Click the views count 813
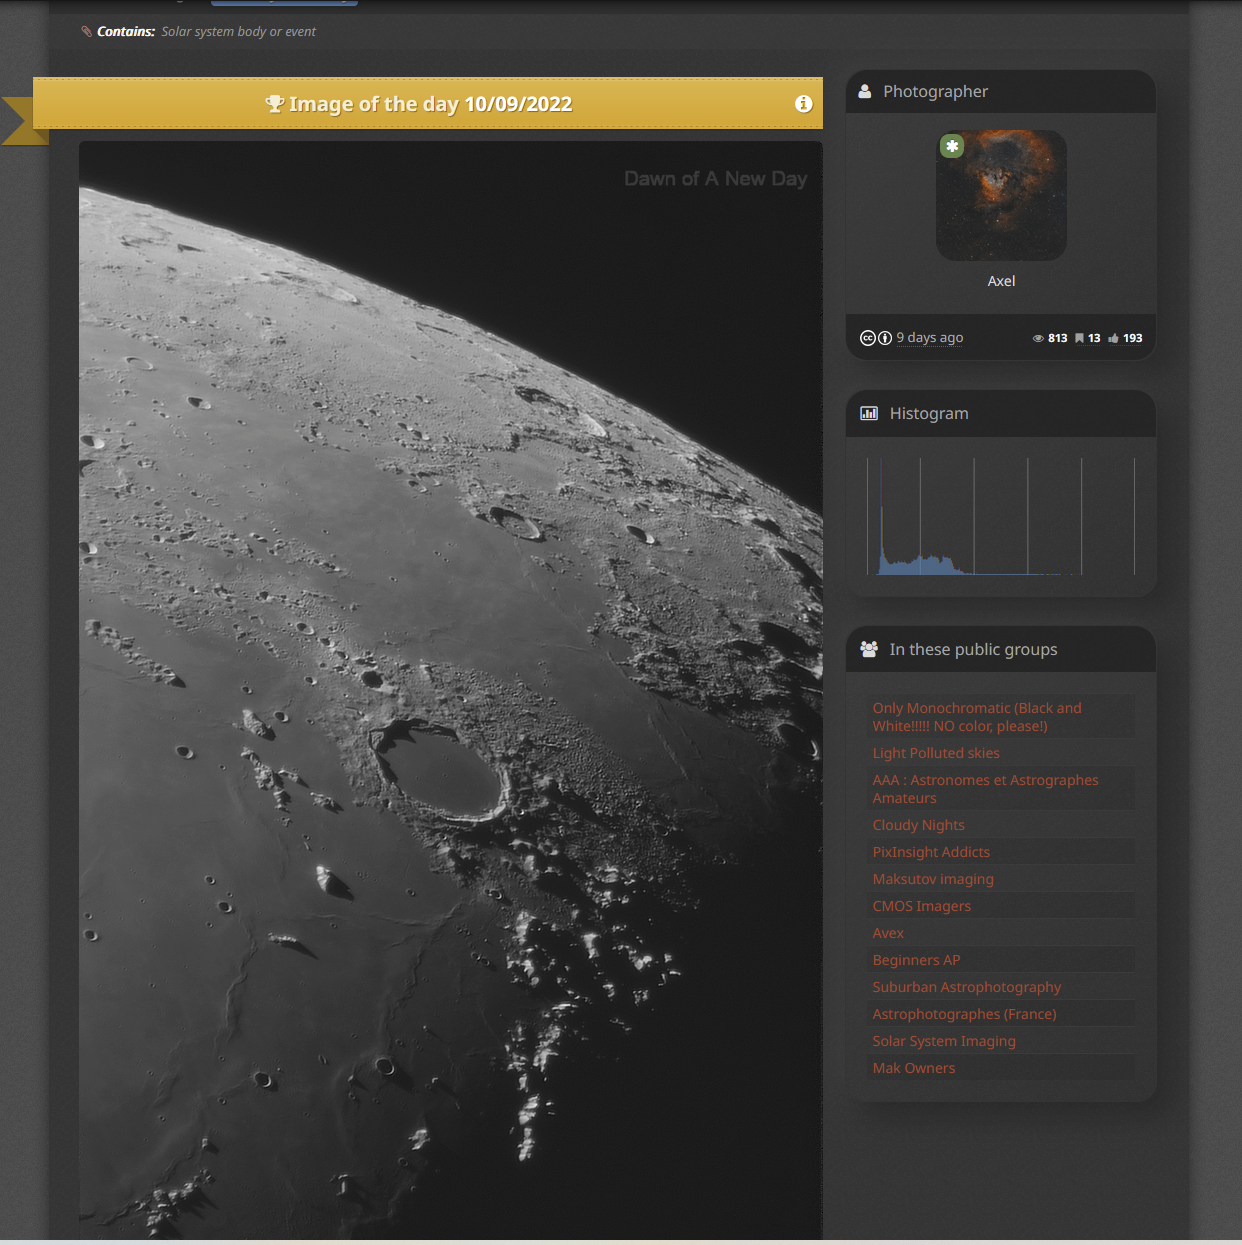The width and height of the screenshot is (1242, 1245). [1057, 338]
